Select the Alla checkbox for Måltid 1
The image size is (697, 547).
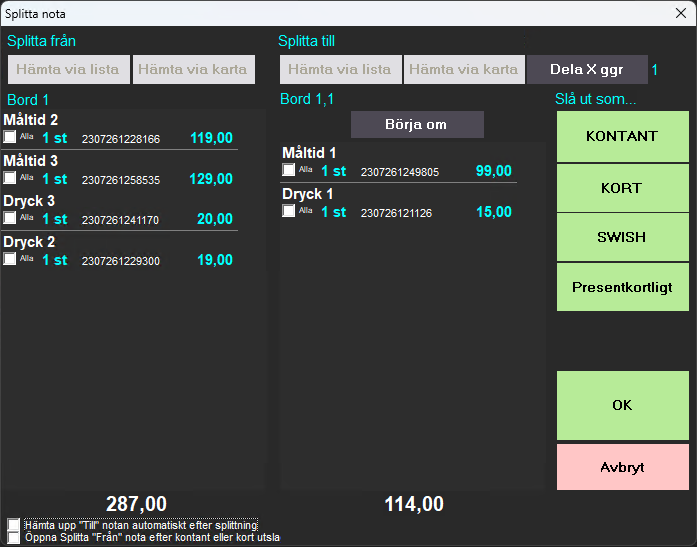(289, 171)
